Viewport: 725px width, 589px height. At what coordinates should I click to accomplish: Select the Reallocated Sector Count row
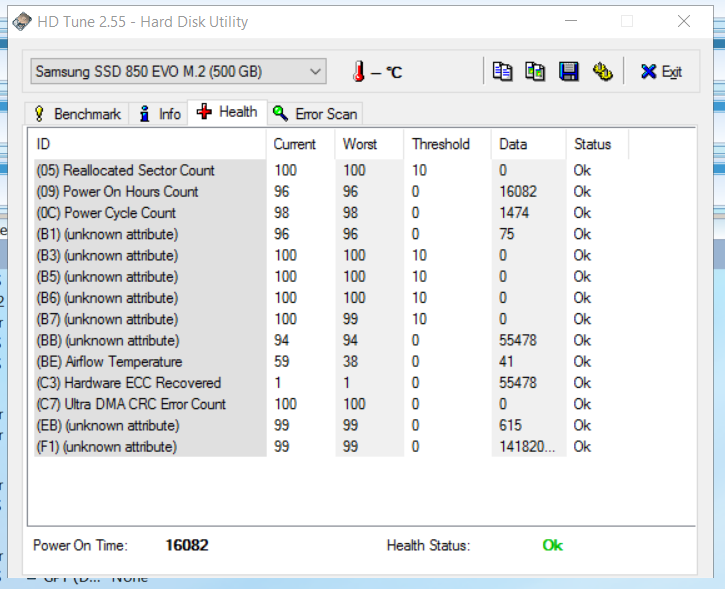click(331, 170)
